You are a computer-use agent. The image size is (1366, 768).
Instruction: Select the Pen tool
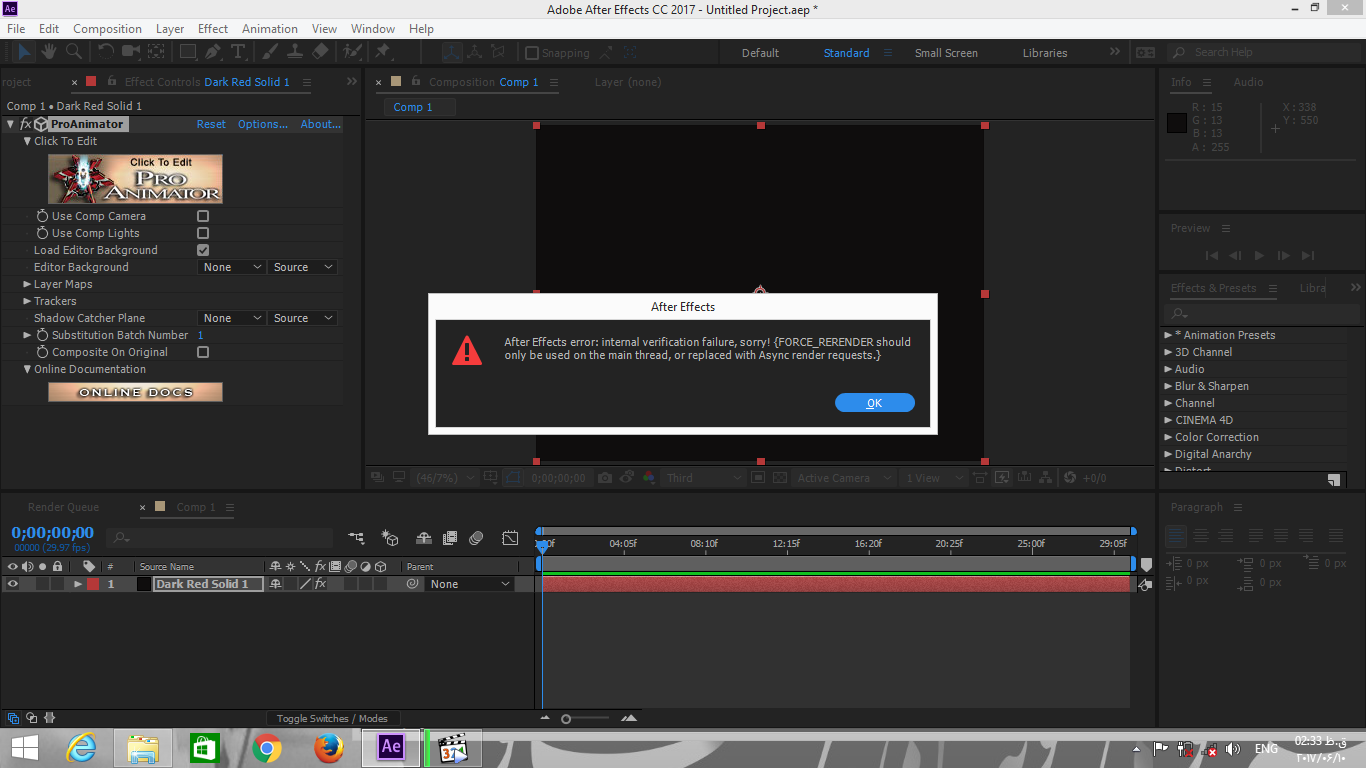coord(213,51)
